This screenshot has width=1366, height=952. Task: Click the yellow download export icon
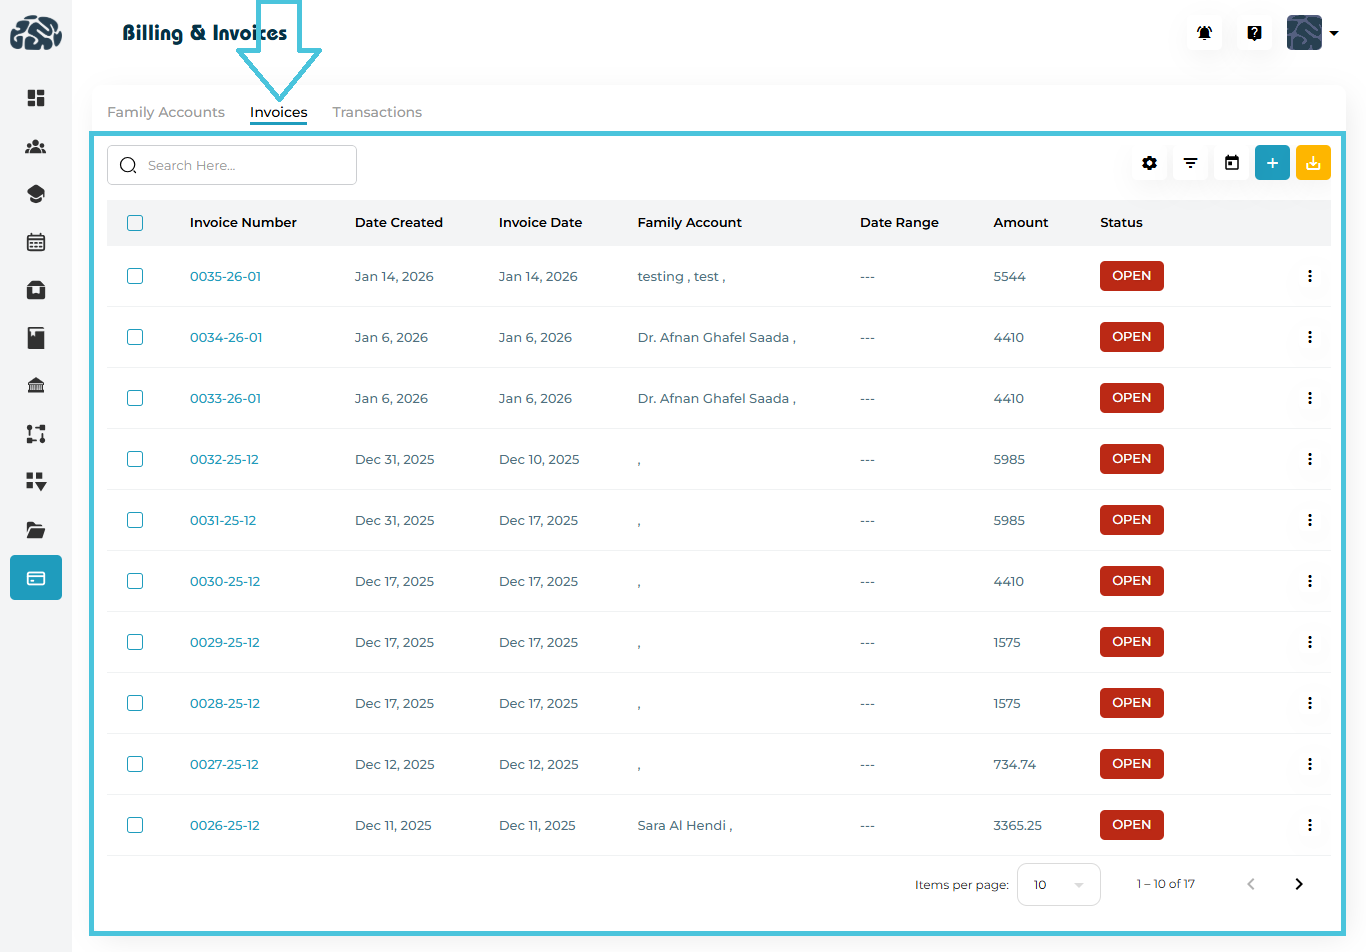[x=1313, y=163]
